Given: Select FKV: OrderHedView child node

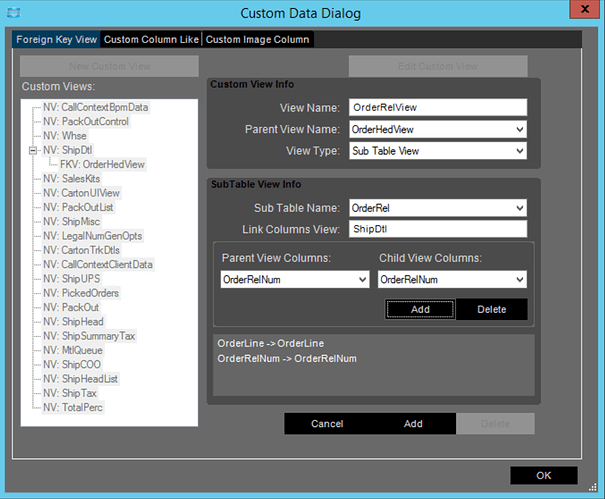Looking at the screenshot, I should pyautogui.click(x=102, y=164).
